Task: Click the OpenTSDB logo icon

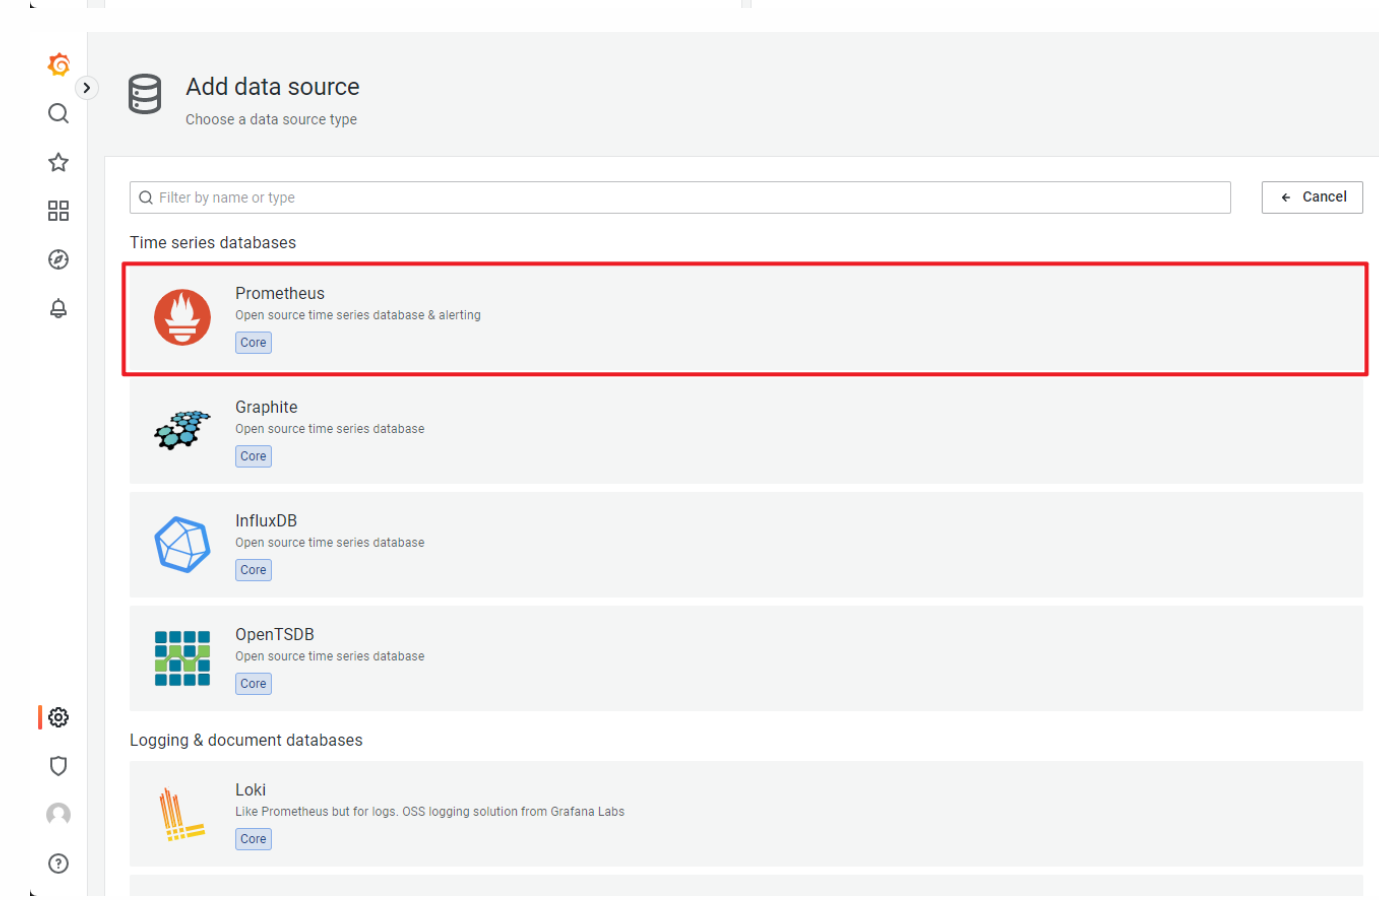Action: (182, 658)
